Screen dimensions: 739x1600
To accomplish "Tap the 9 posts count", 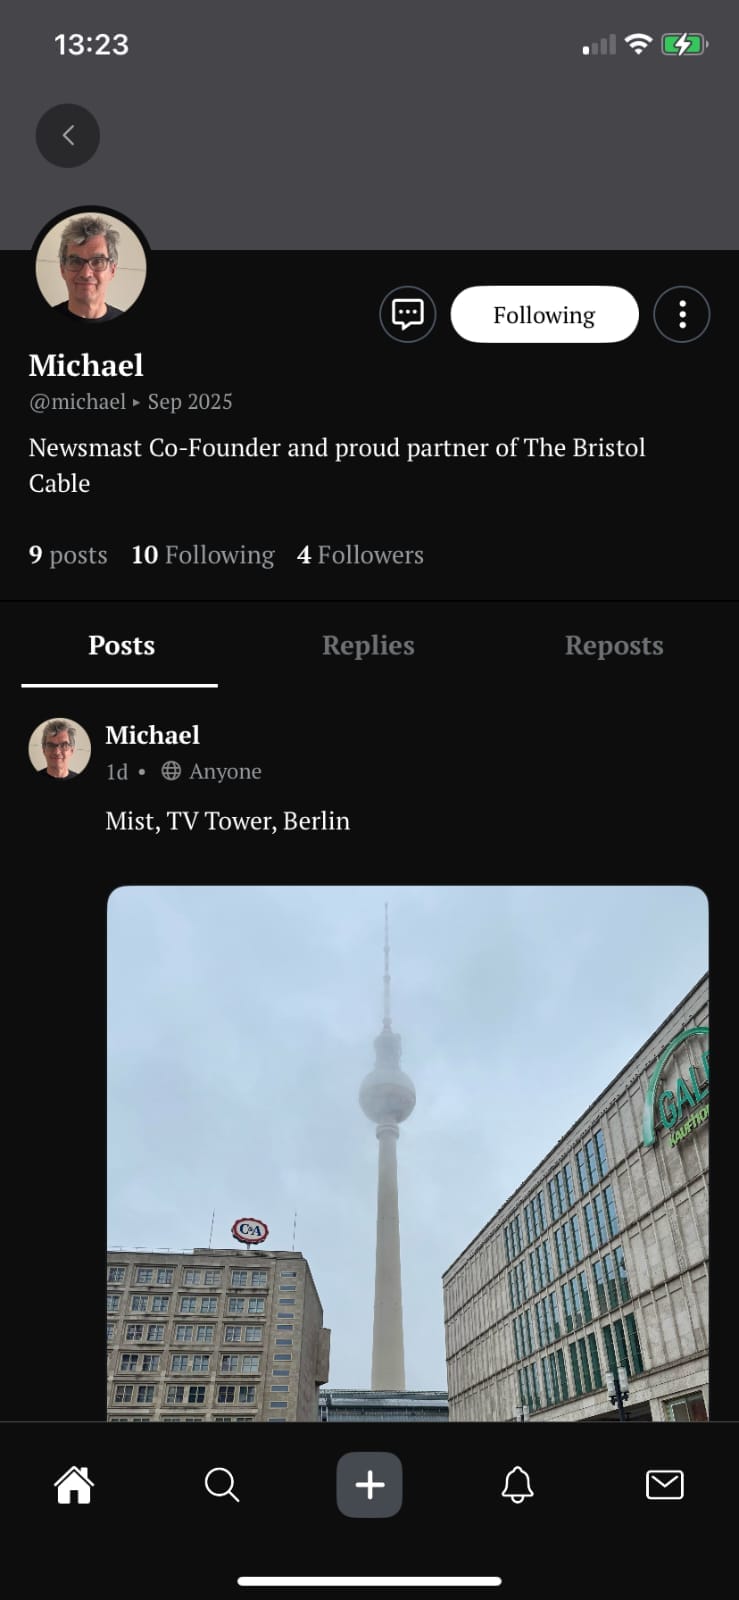I will 68,555.
